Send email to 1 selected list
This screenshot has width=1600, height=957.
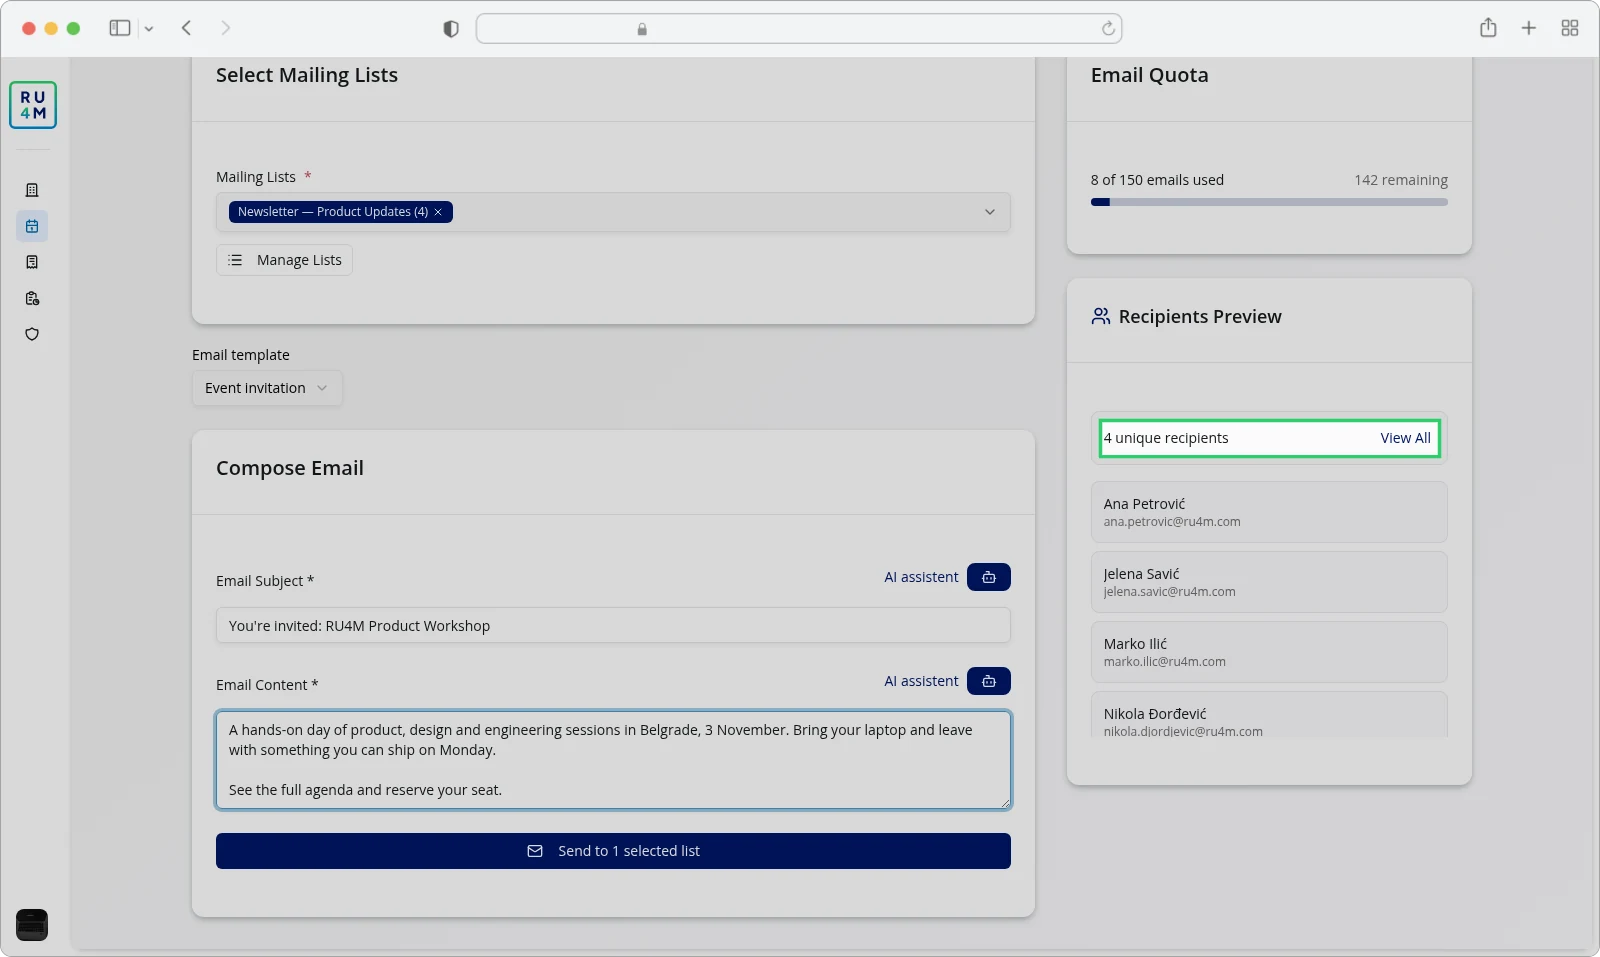click(613, 851)
